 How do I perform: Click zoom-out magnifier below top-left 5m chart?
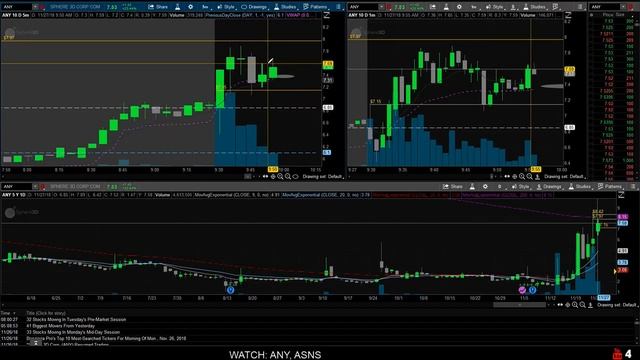point(288,177)
